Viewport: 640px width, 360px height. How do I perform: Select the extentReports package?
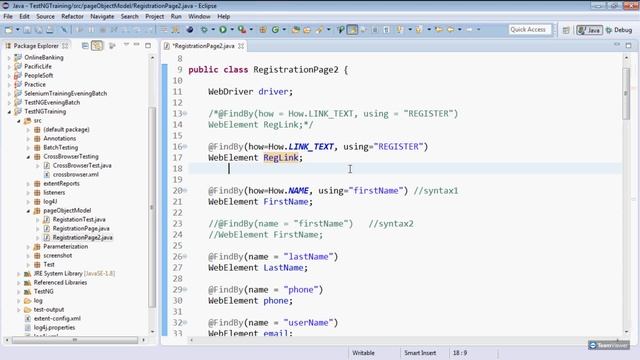[x=61, y=184]
